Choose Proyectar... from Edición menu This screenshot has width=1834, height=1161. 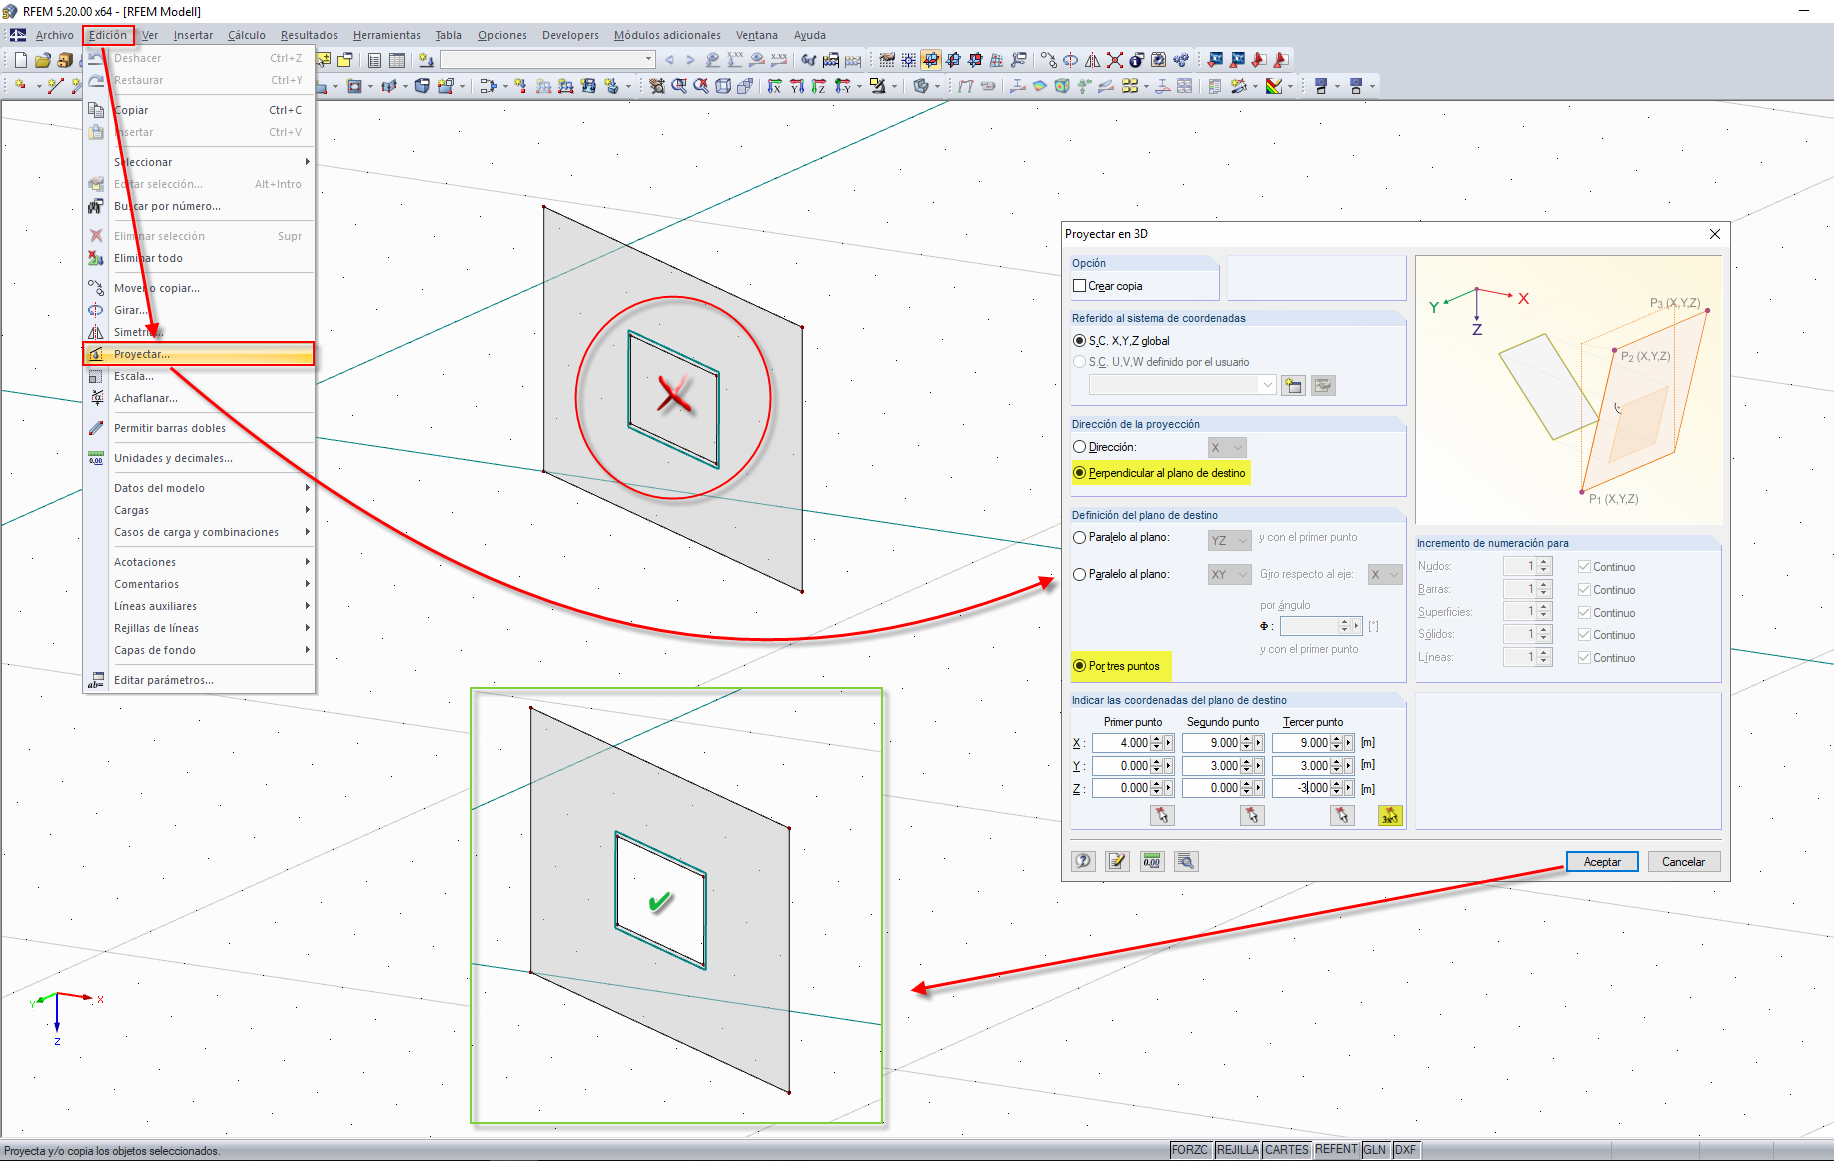tap(199, 354)
